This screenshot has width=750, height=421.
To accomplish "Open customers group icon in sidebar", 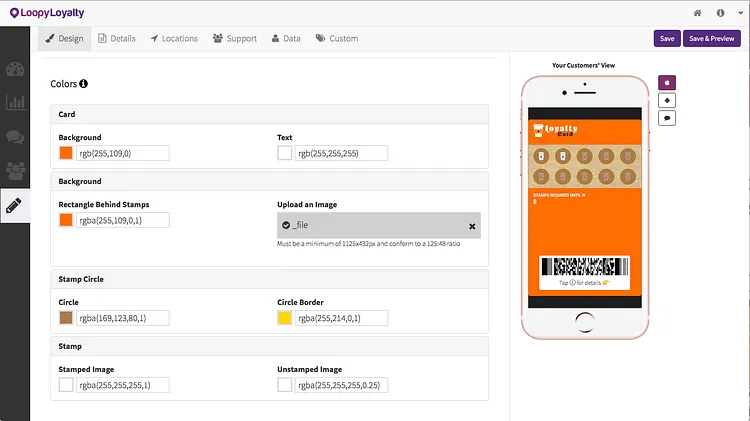I will click(x=15, y=171).
